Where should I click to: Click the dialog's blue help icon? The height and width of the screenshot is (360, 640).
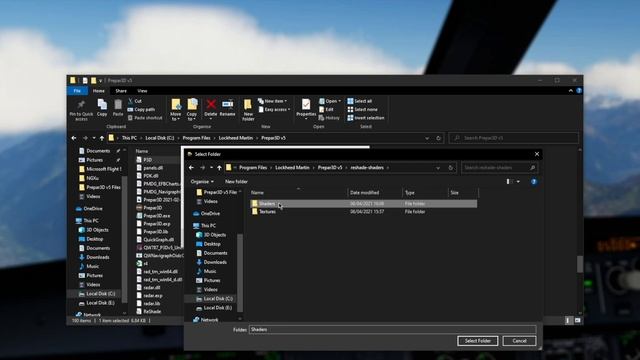point(533,182)
